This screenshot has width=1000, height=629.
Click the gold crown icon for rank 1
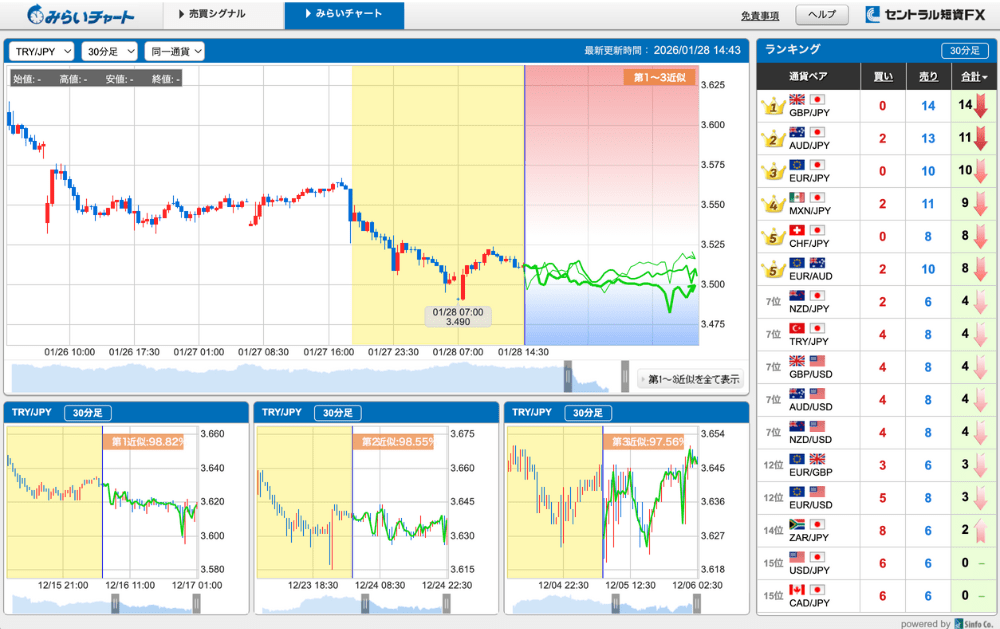pyautogui.click(x=772, y=106)
